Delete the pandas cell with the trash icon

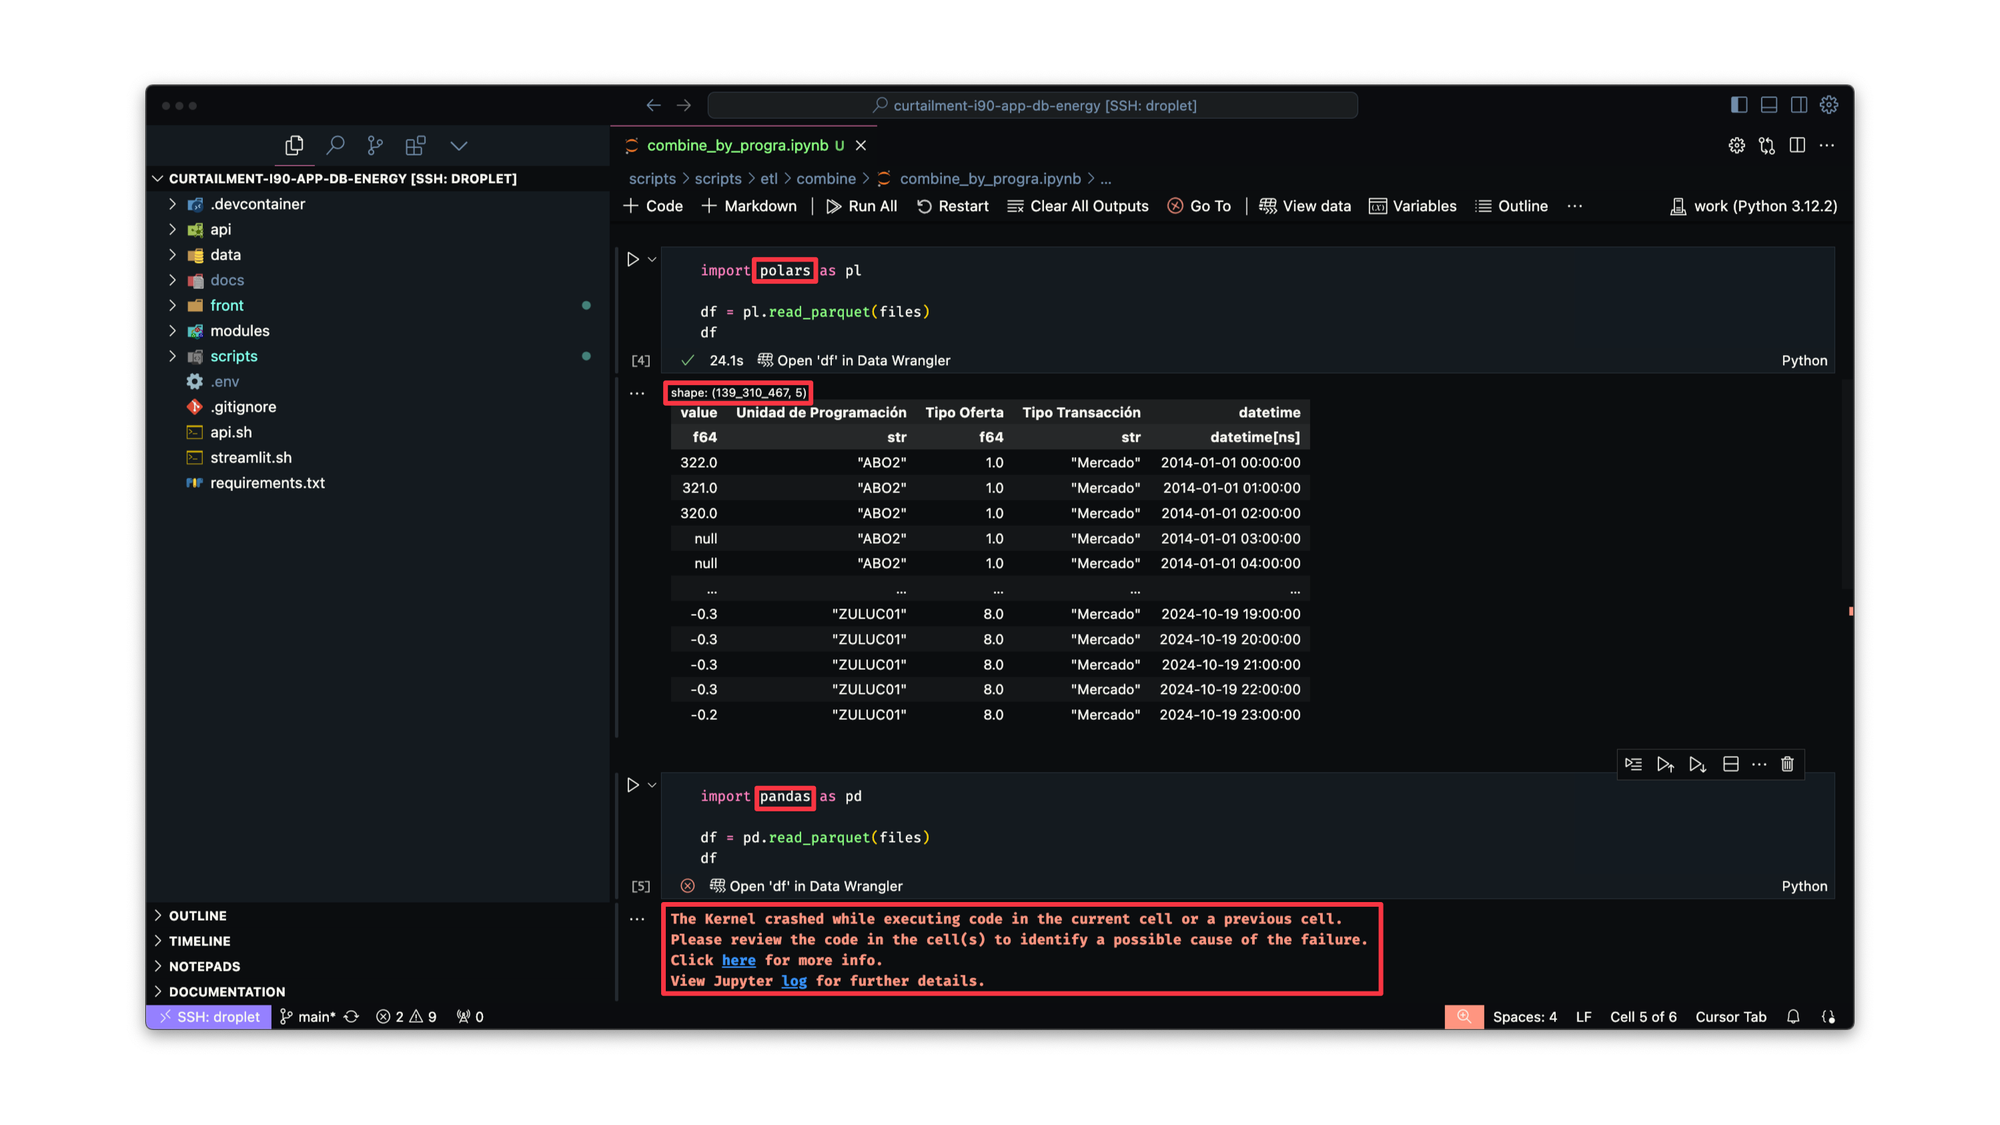1787,765
